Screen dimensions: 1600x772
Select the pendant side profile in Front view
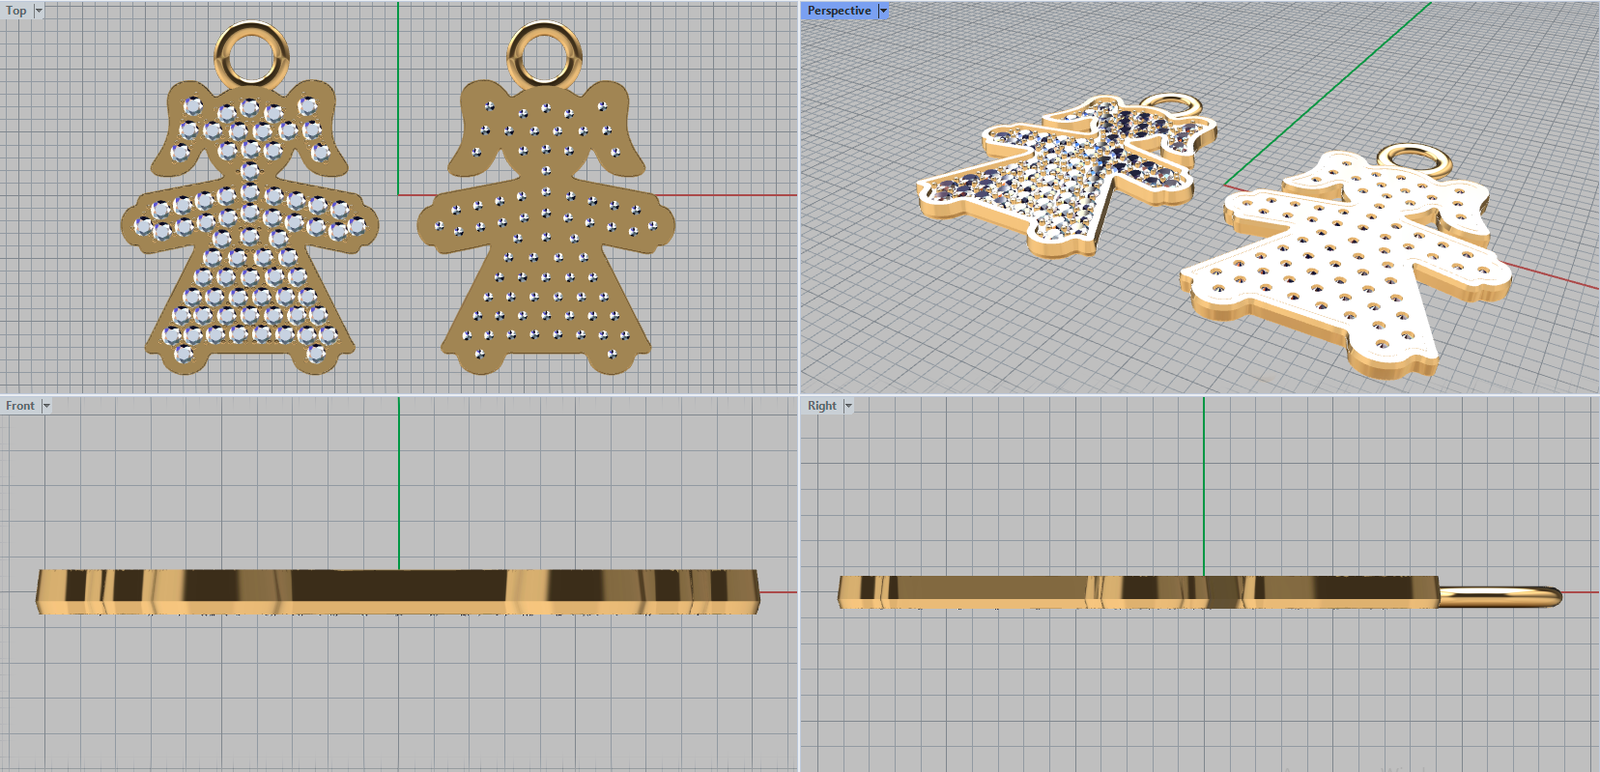[x=398, y=591]
